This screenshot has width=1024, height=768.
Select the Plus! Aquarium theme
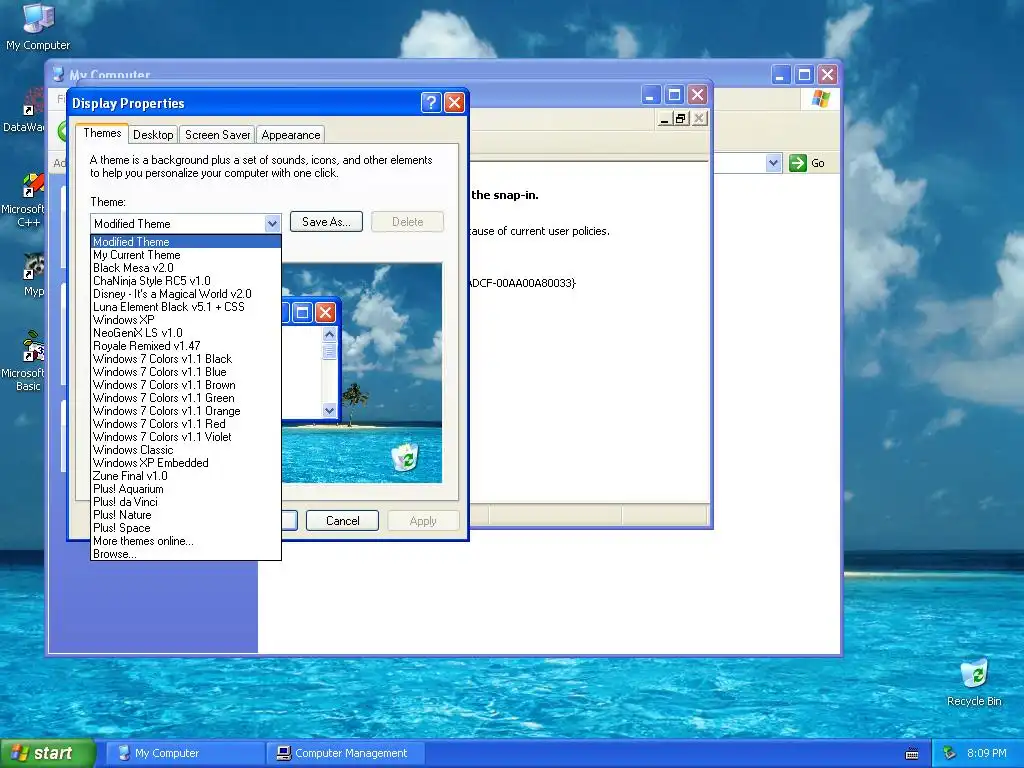pos(185,489)
